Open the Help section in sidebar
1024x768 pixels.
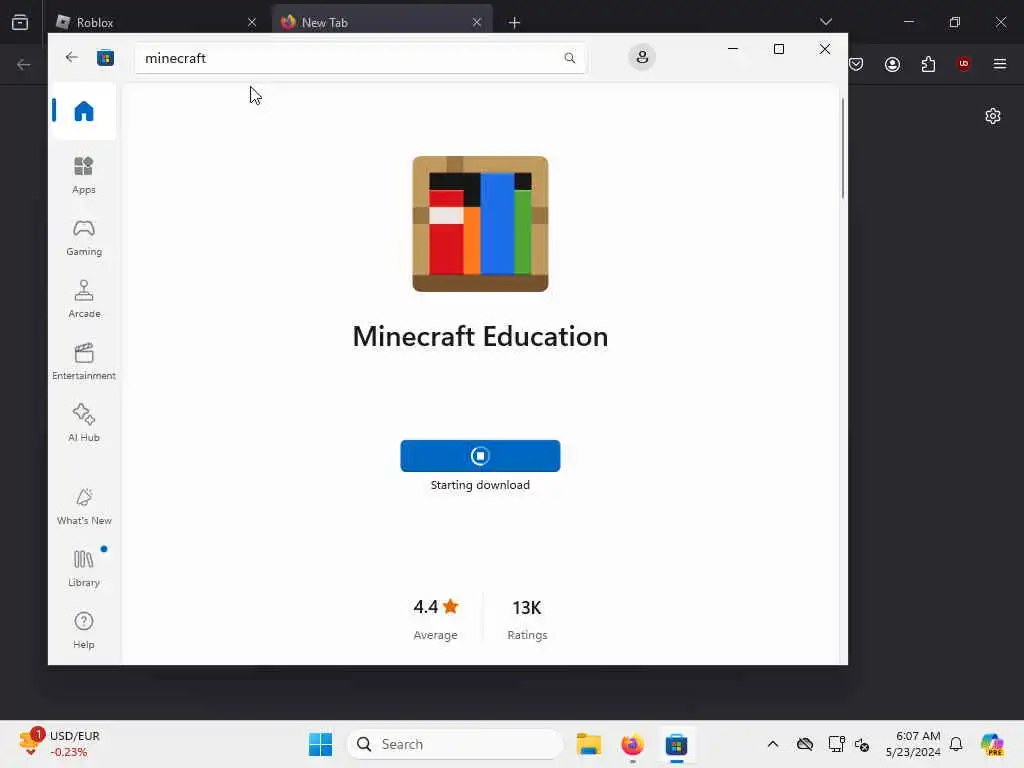tap(84, 630)
